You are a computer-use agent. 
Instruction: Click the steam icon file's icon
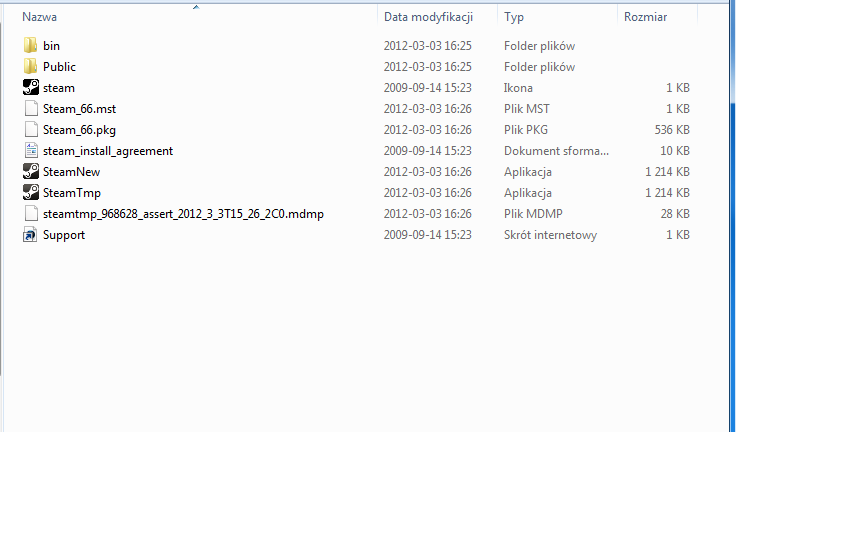coord(30,87)
